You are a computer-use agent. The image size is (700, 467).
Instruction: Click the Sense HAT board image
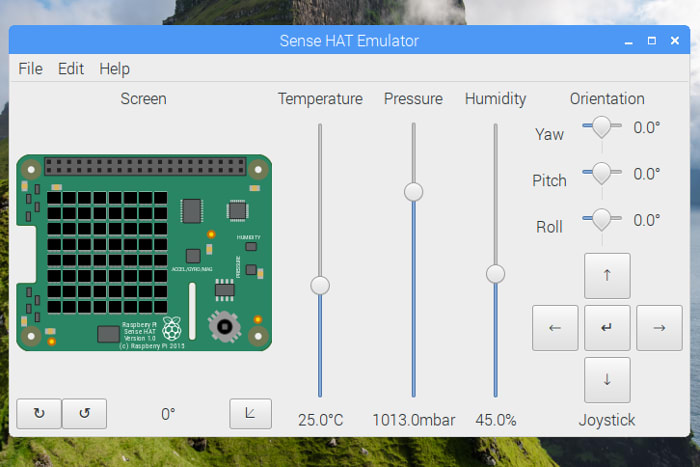pos(144,253)
